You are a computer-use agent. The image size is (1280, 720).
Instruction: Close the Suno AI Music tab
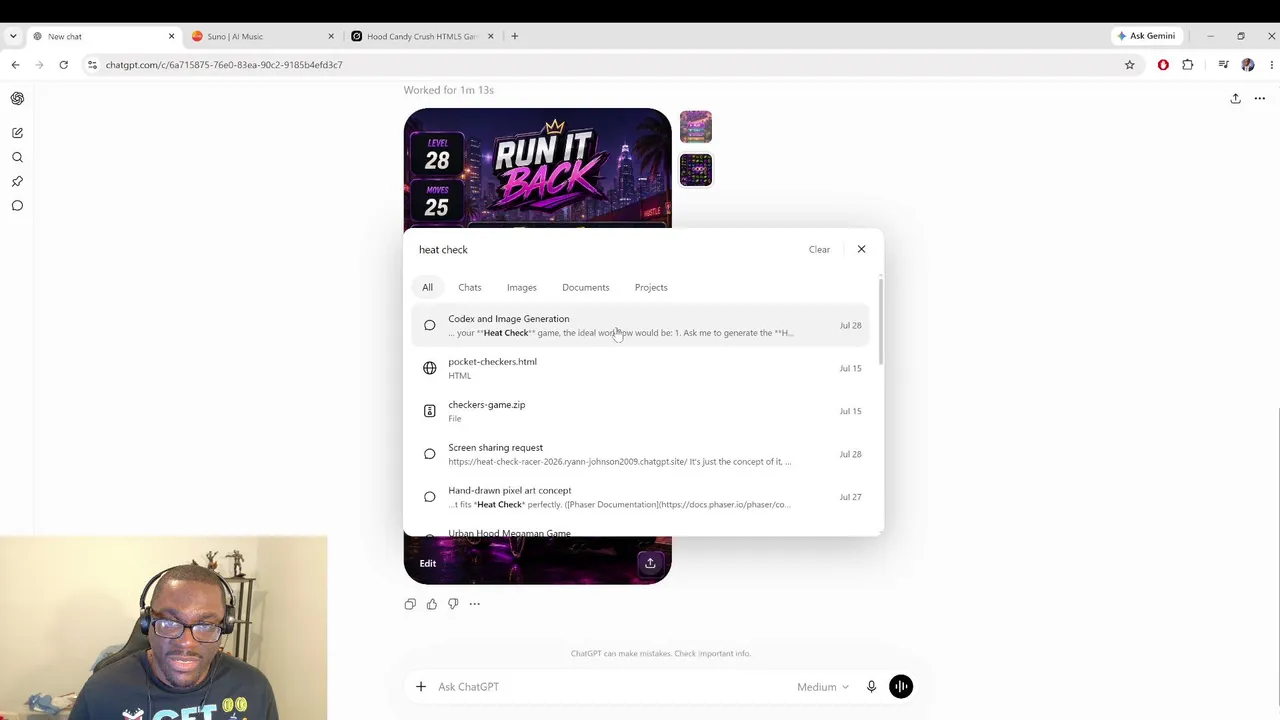[x=331, y=36]
